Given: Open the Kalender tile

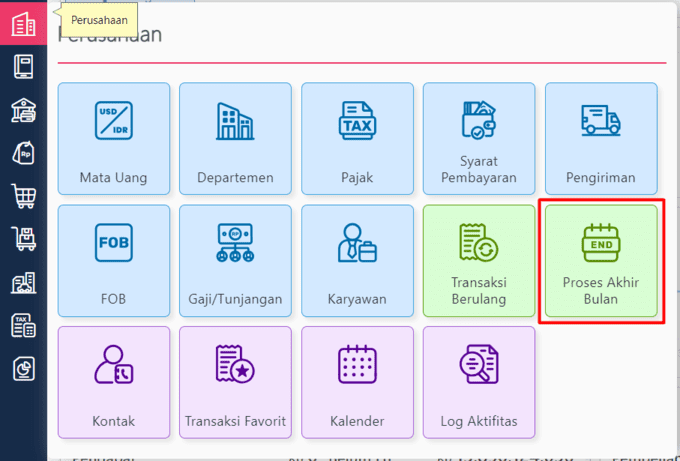Looking at the screenshot, I should 357,382.
